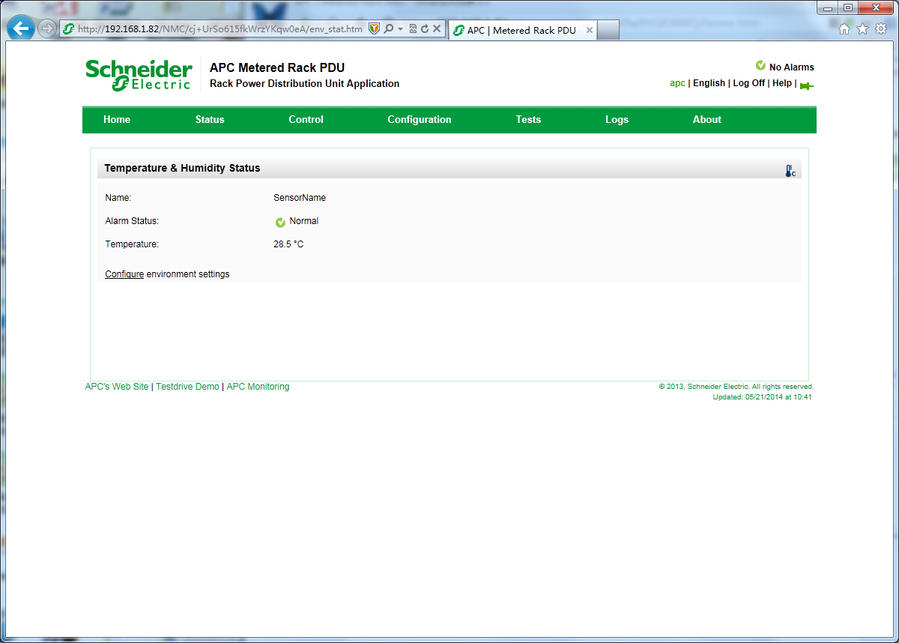The width and height of the screenshot is (899, 643).
Task: Click the green pushpin icon near Help
Action: tap(806, 85)
